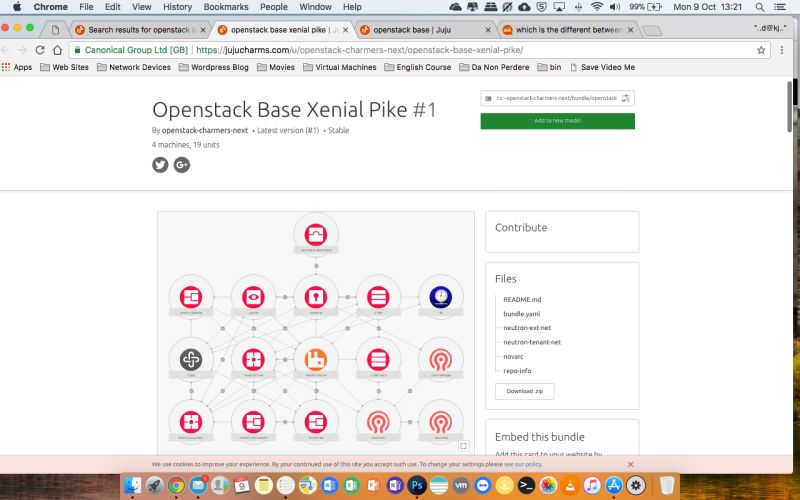Open the 'bin' bookmarks folder

click(x=549, y=67)
